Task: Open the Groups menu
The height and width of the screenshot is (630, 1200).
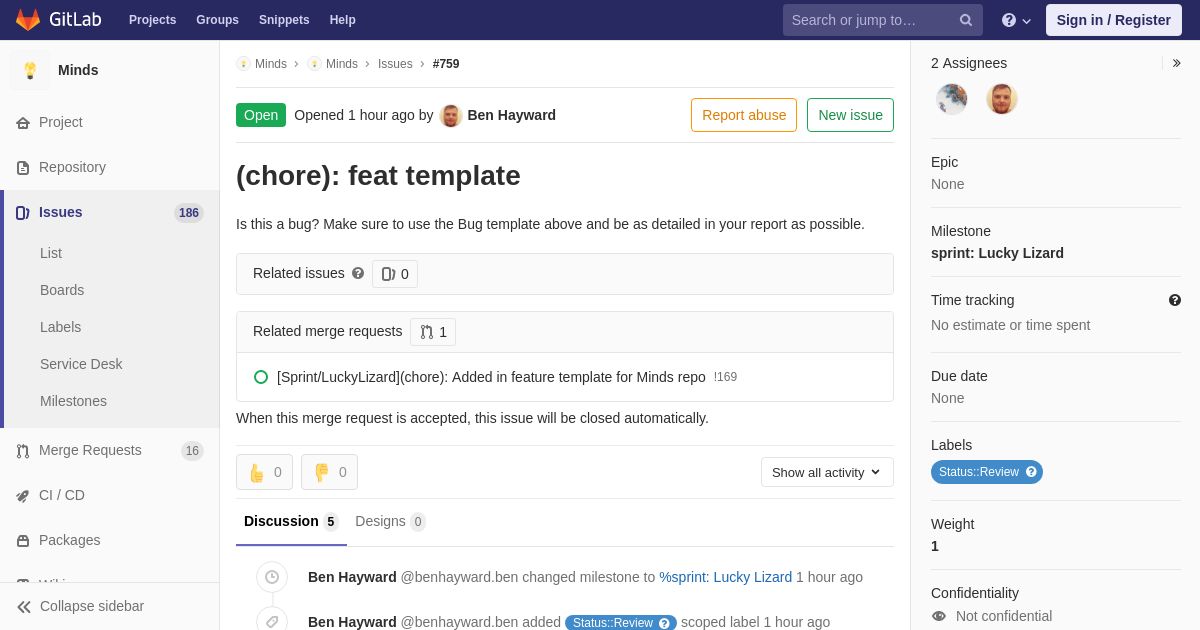Action: coord(217,20)
